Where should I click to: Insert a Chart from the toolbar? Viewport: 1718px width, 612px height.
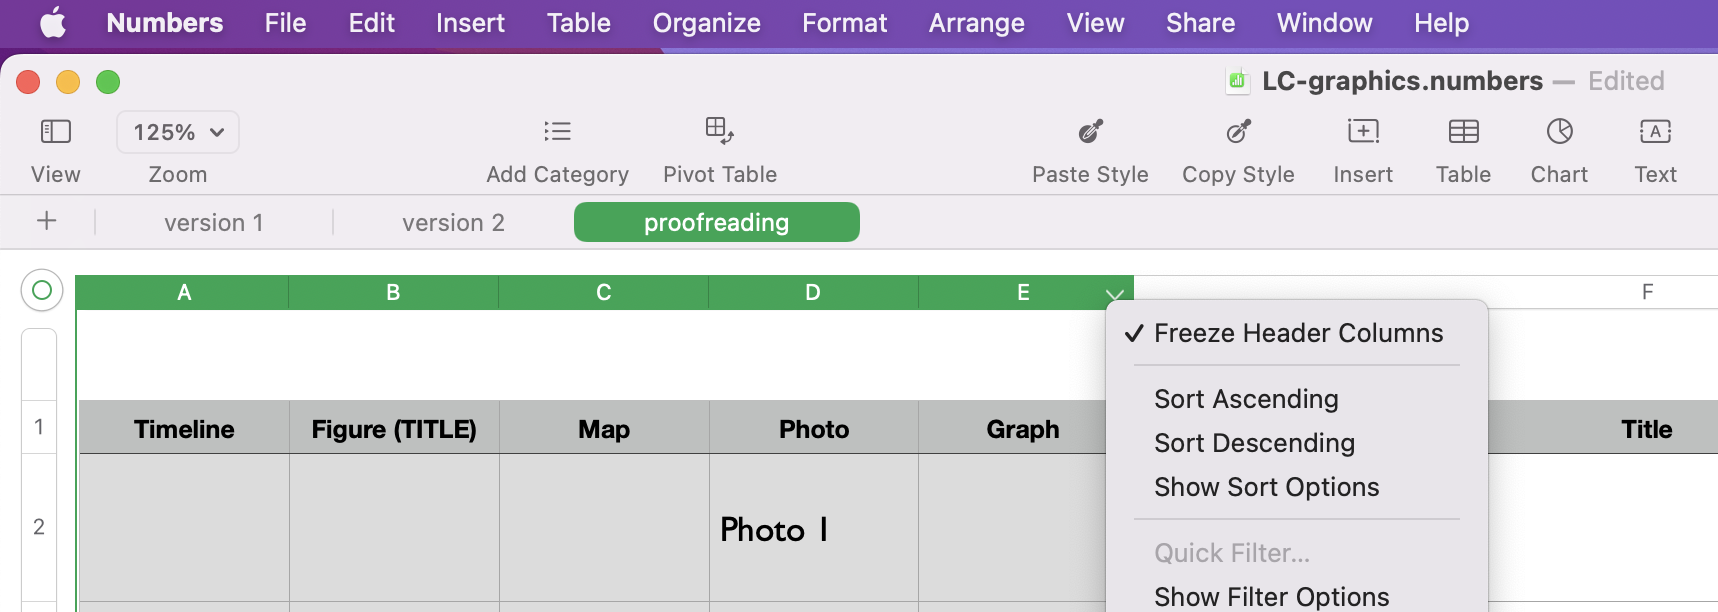pyautogui.click(x=1559, y=132)
